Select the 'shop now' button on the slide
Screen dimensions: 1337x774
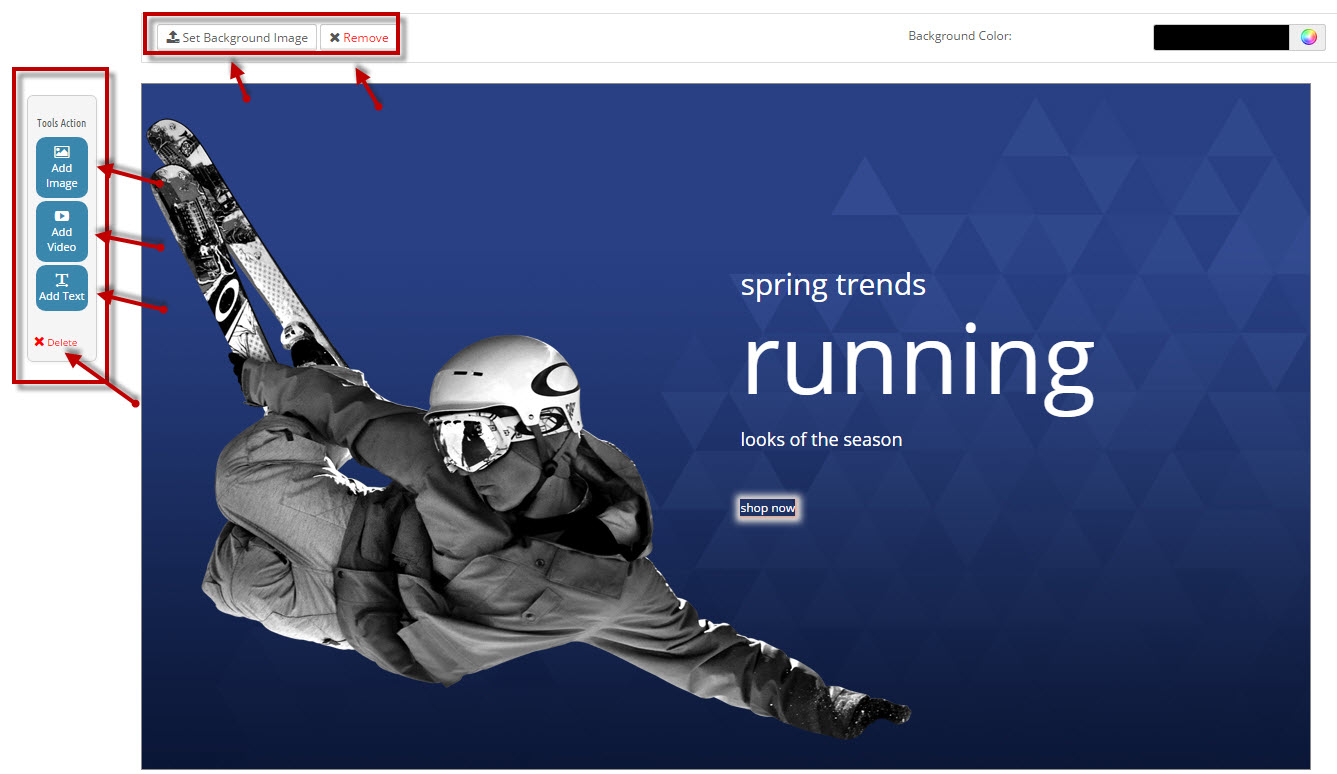pos(768,508)
